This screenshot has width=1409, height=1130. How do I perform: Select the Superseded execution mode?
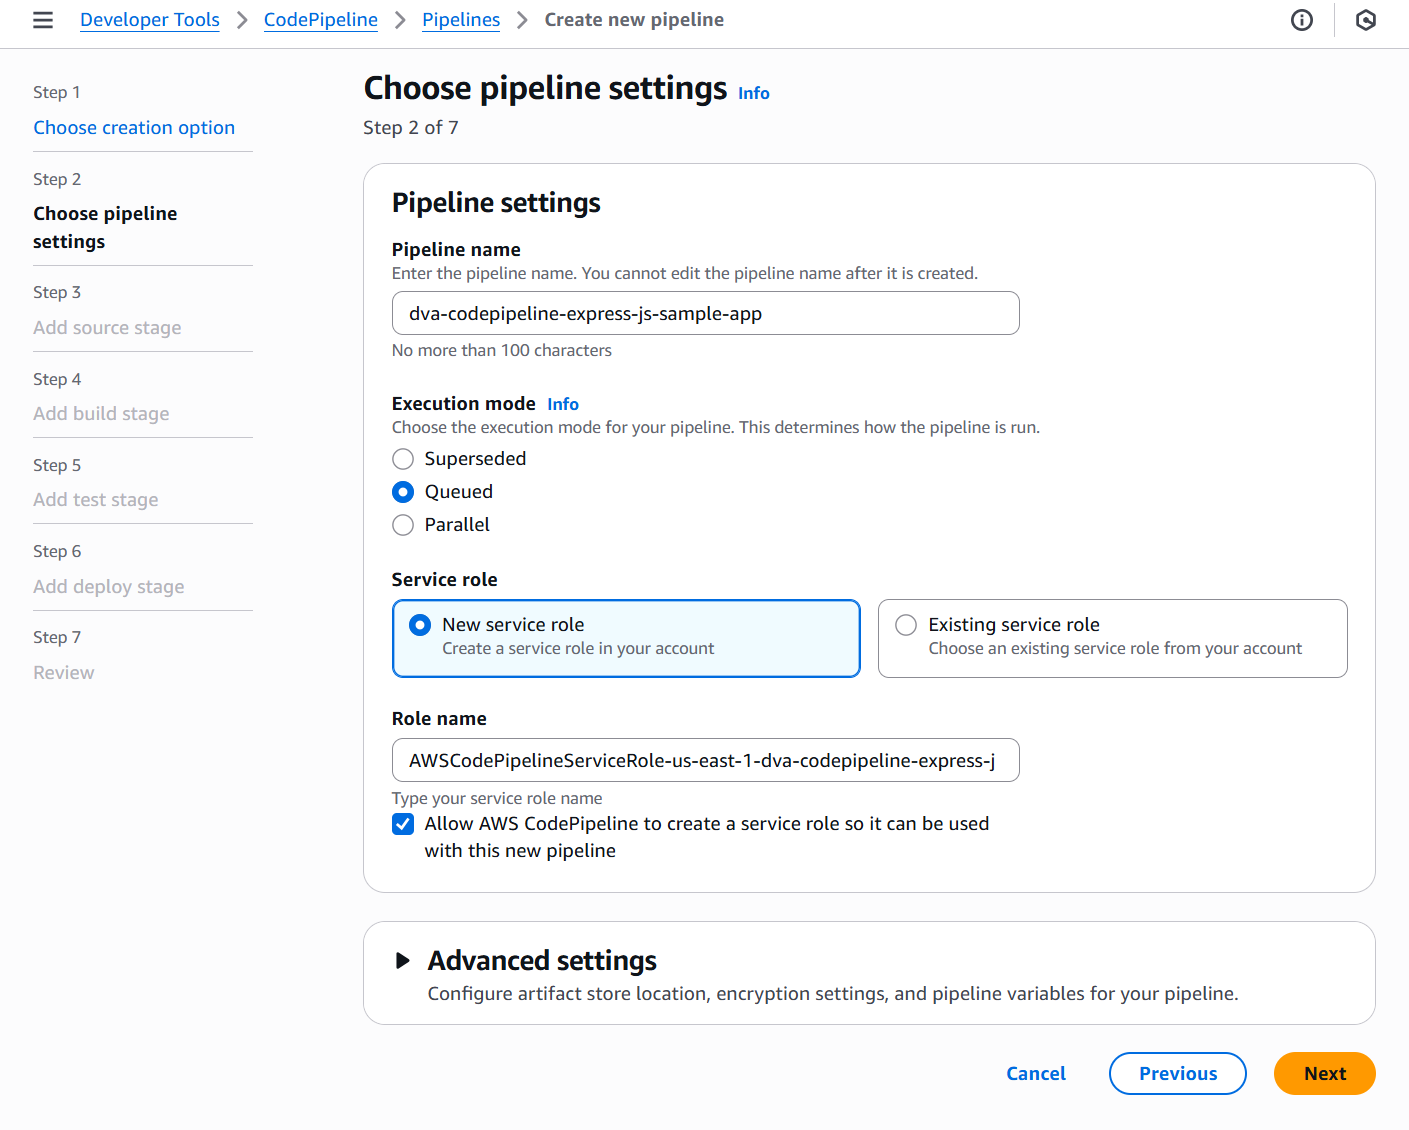tap(403, 459)
